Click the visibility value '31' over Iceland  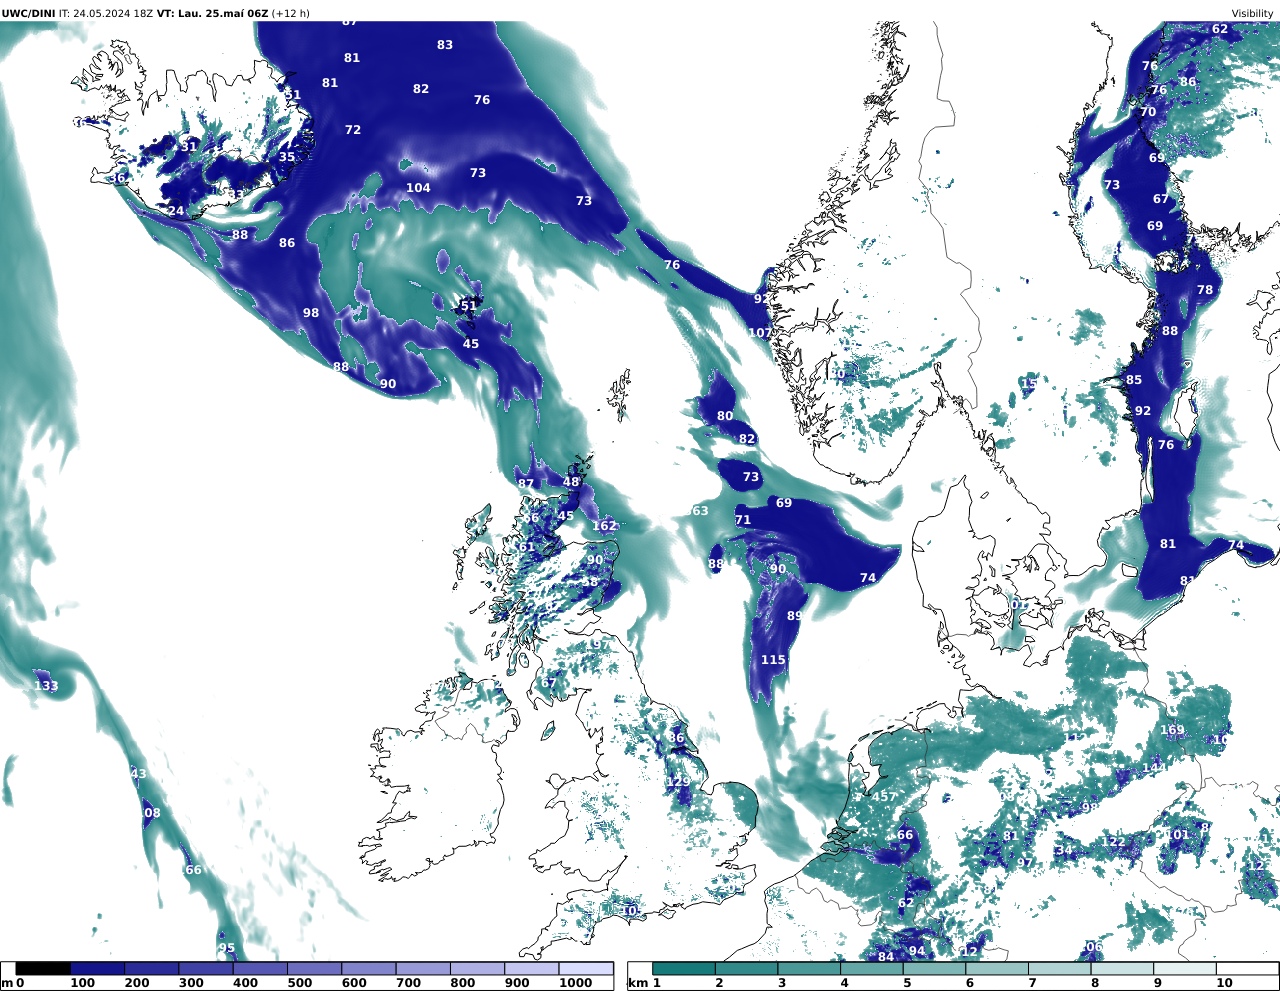coord(189,147)
